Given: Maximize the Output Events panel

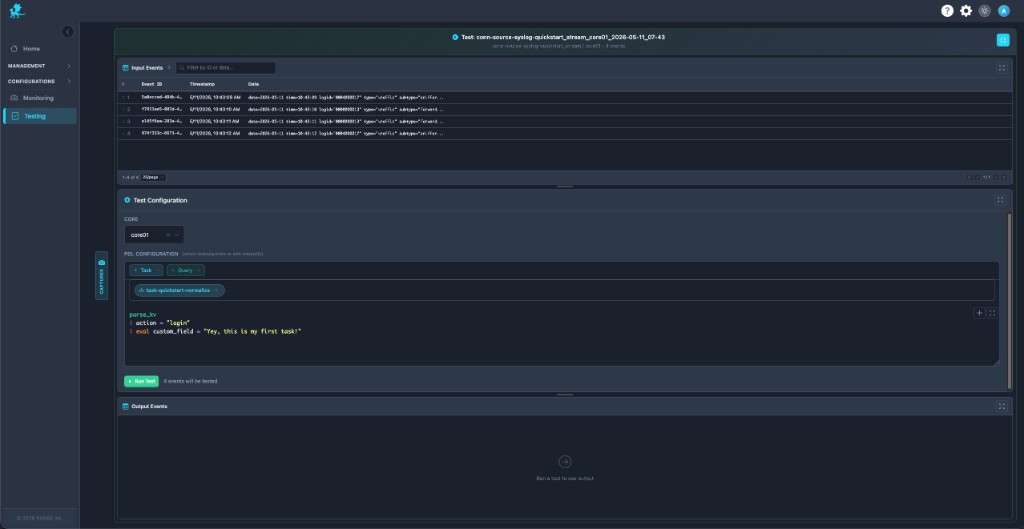Looking at the screenshot, I should 1002,406.
